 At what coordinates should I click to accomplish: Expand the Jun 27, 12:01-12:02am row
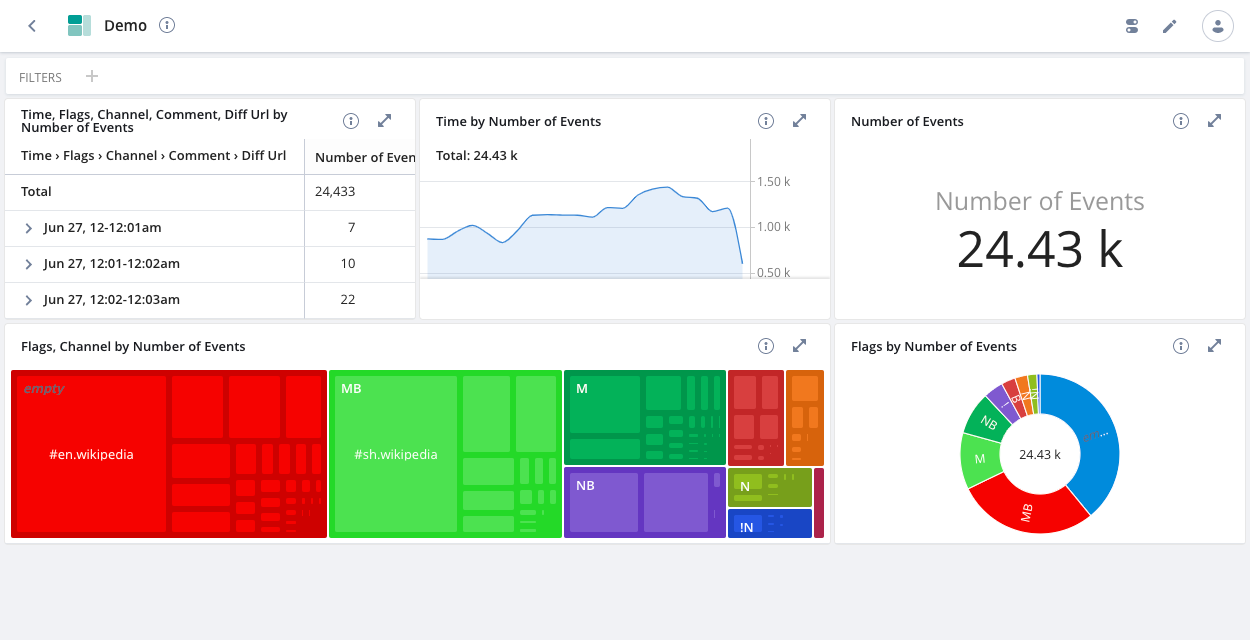(29, 264)
